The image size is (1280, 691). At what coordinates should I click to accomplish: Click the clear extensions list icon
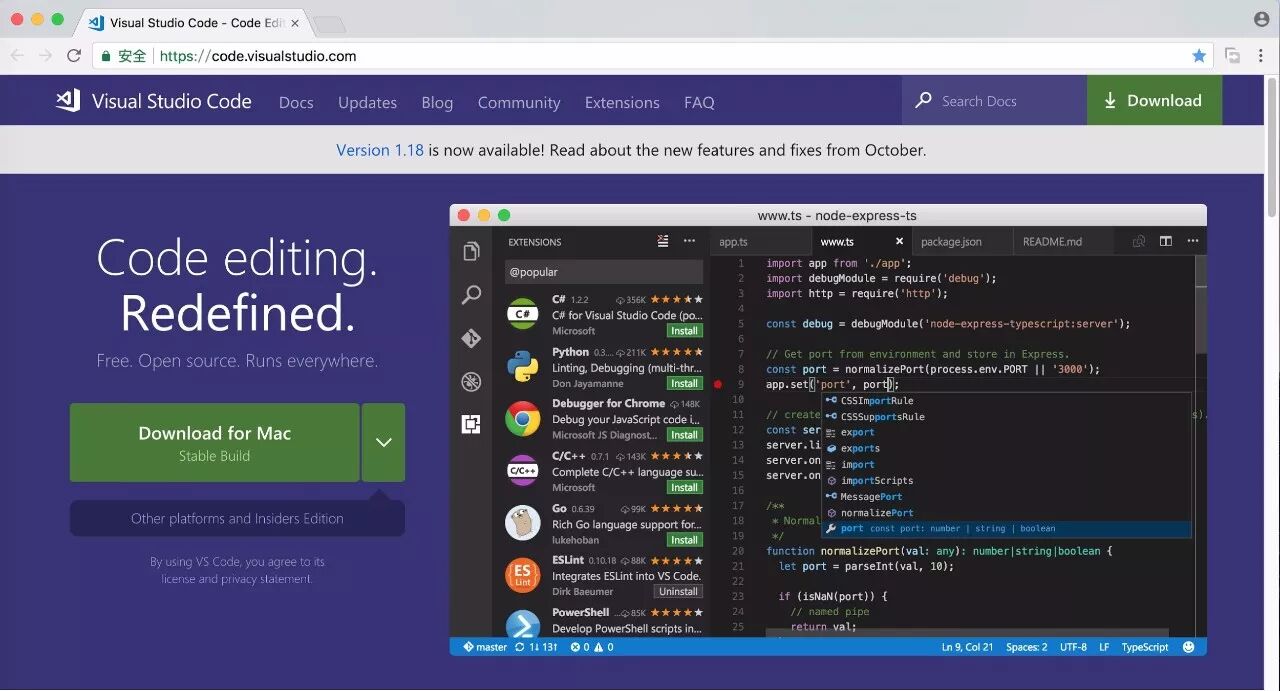coord(662,241)
